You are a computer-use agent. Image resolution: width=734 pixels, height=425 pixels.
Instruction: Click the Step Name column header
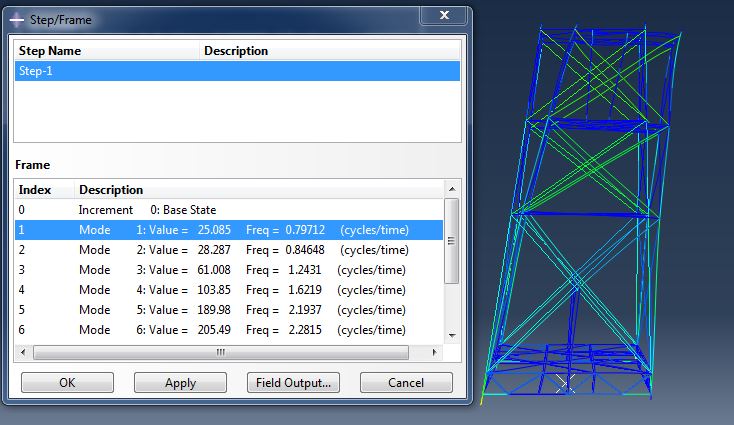(107, 51)
